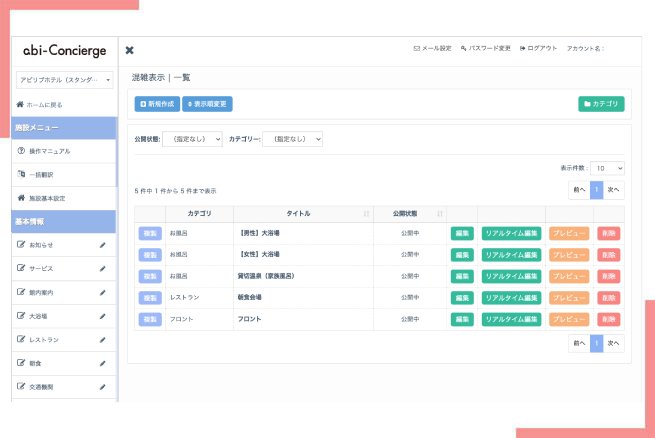Image resolution: width=655 pixels, height=438 pixels.
Task: Click the 表示順変更 button
Action: tap(207, 104)
